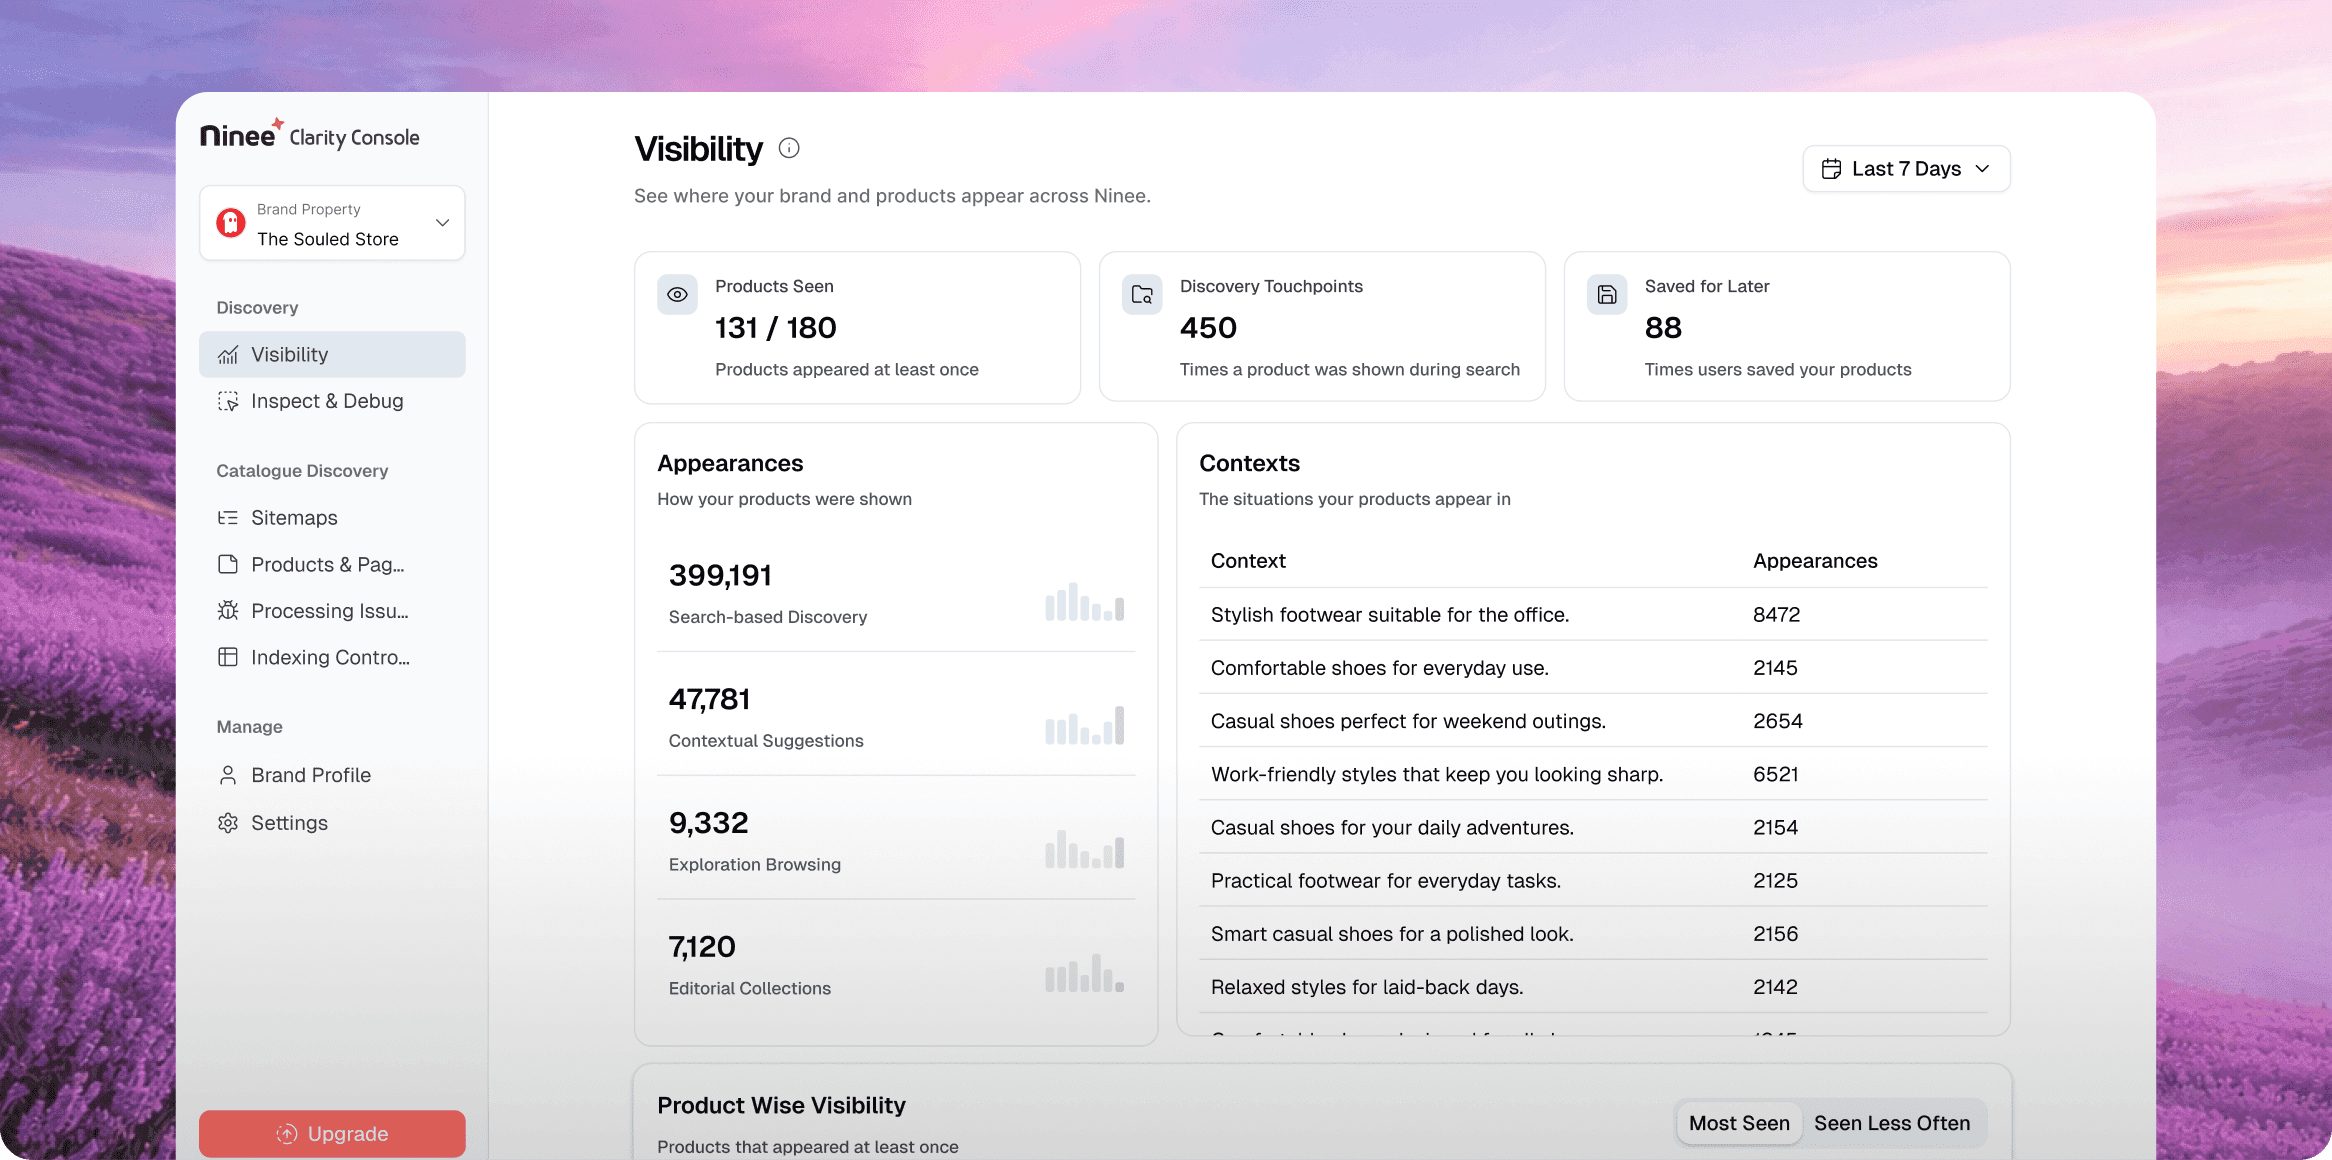
Task: Open Settings in the sidebar
Action: tap(289, 823)
